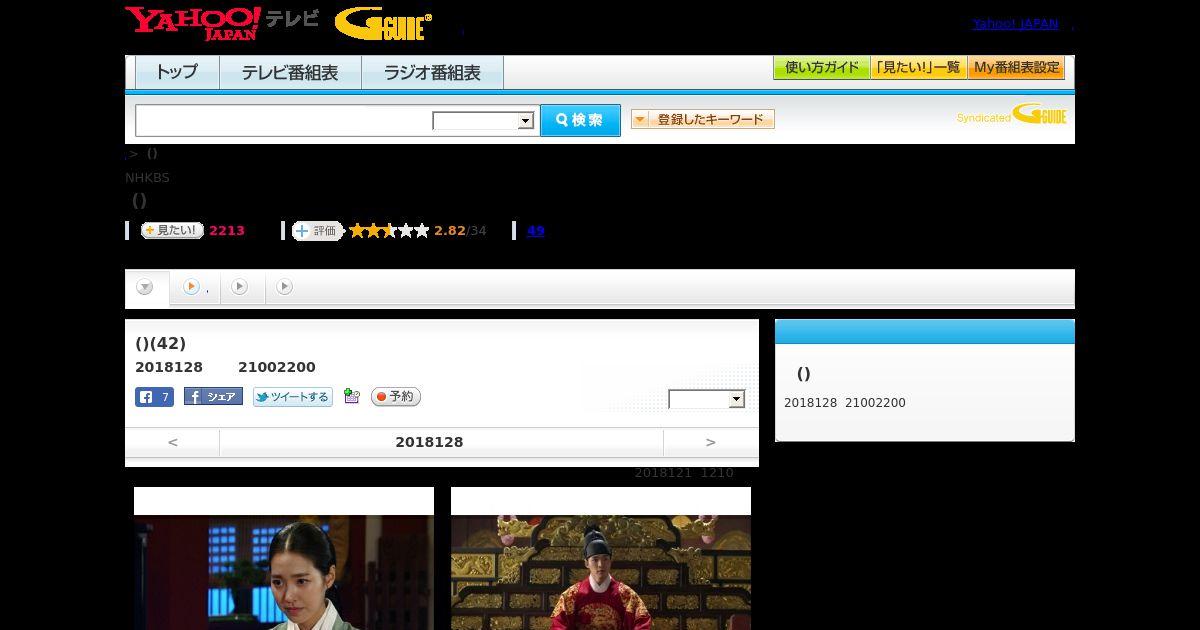The width and height of the screenshot is (1200, 630).
Task: Click the 予約 recording reservation button
Action: click(x=396, y=397)
